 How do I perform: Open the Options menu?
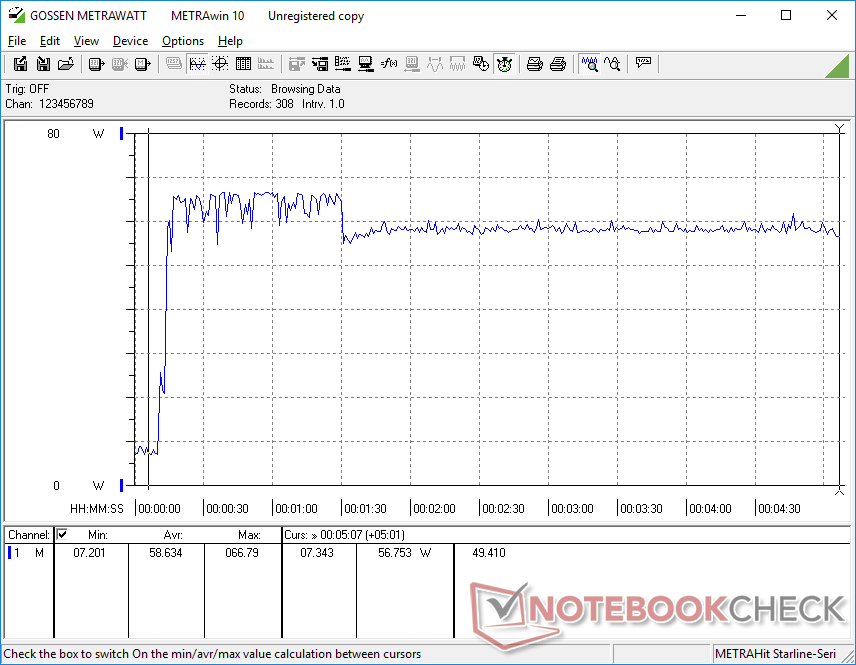coord(183,41)
